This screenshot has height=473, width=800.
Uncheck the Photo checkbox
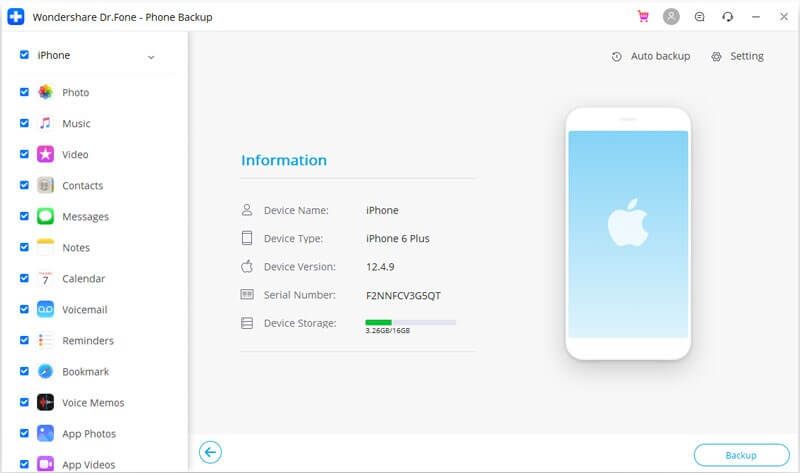(x=24, y=92)
